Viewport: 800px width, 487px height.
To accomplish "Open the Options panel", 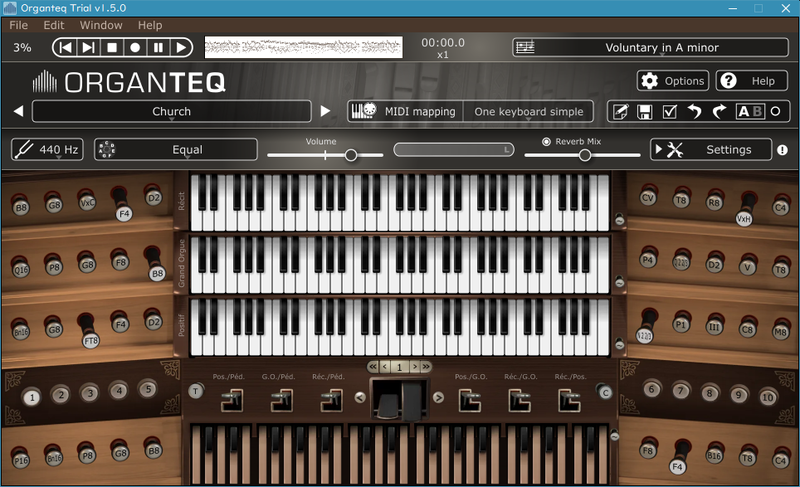I will click(x=672, y=81).
